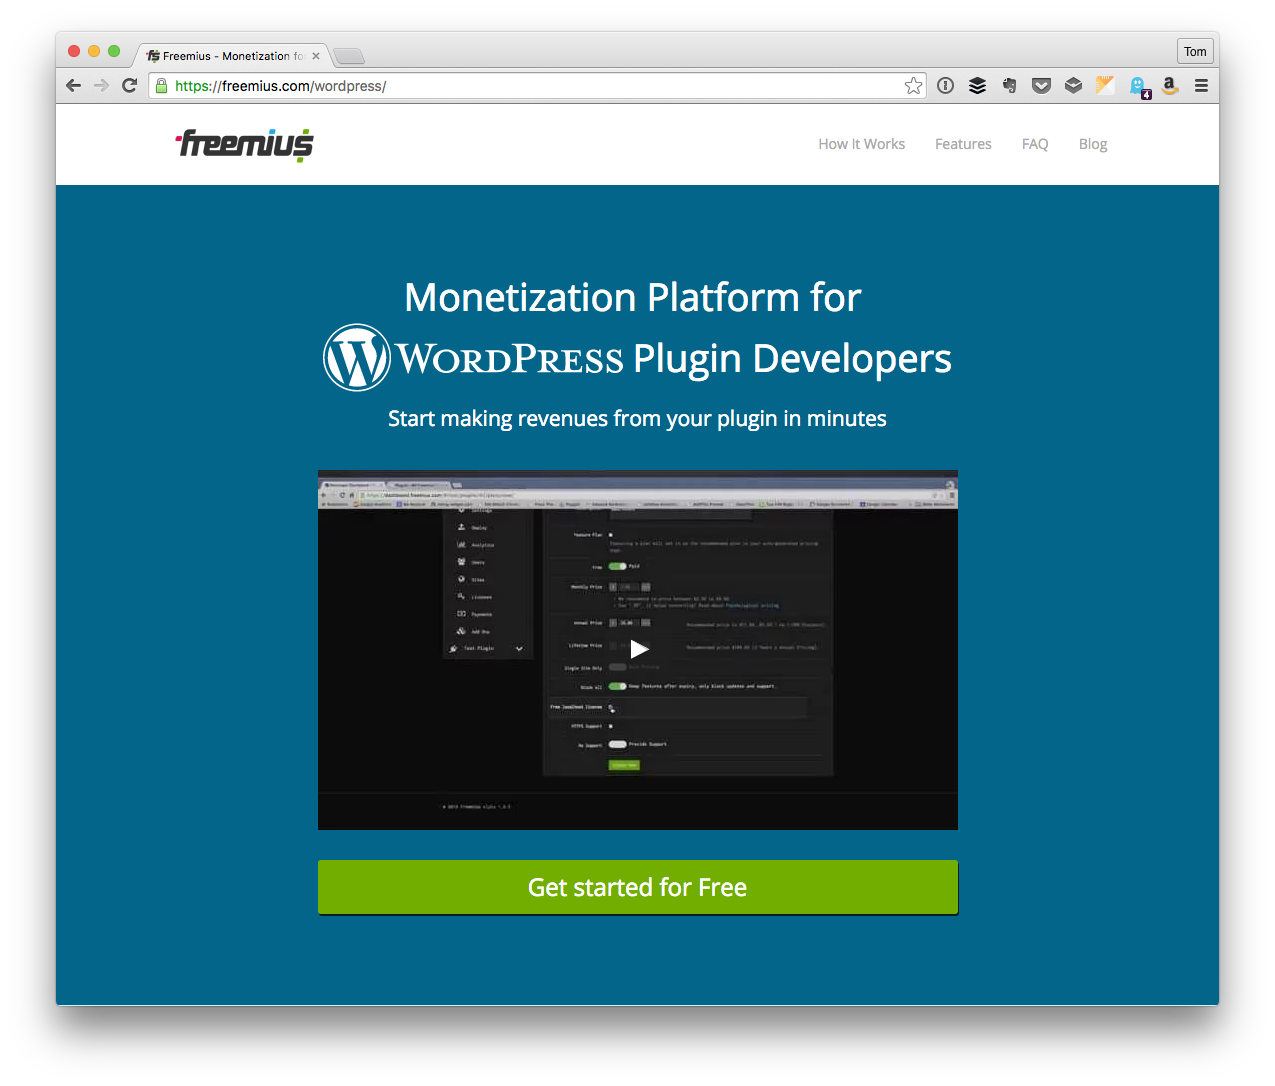Toggle the Block All switch in the video preview

click(x=618, y=687)
